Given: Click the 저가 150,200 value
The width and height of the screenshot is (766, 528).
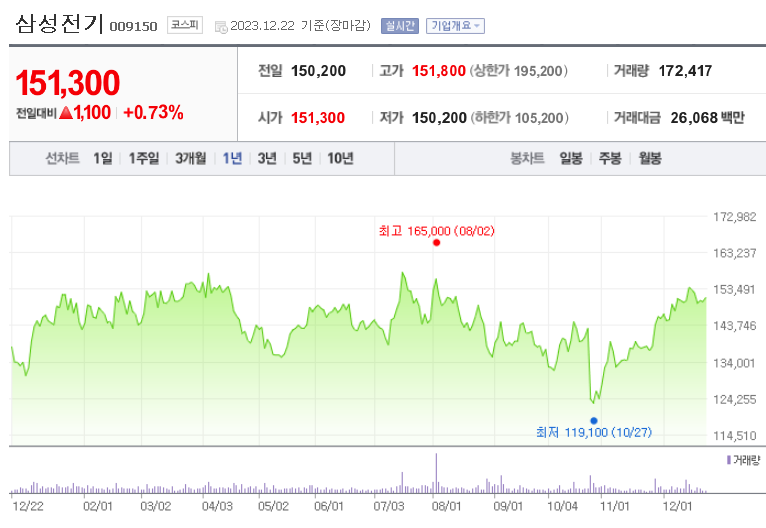Looking at the screenshot, I should 439,118.
